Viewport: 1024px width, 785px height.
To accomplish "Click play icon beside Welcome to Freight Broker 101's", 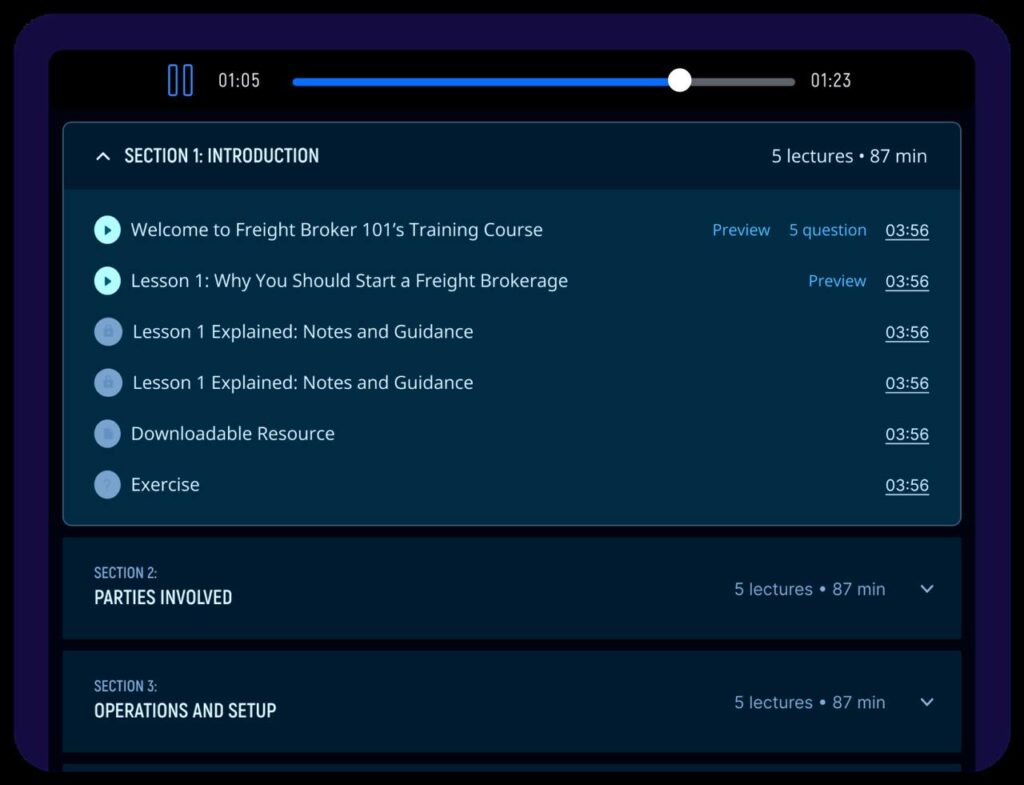I will pyautogui.click(x=107, y=230).
